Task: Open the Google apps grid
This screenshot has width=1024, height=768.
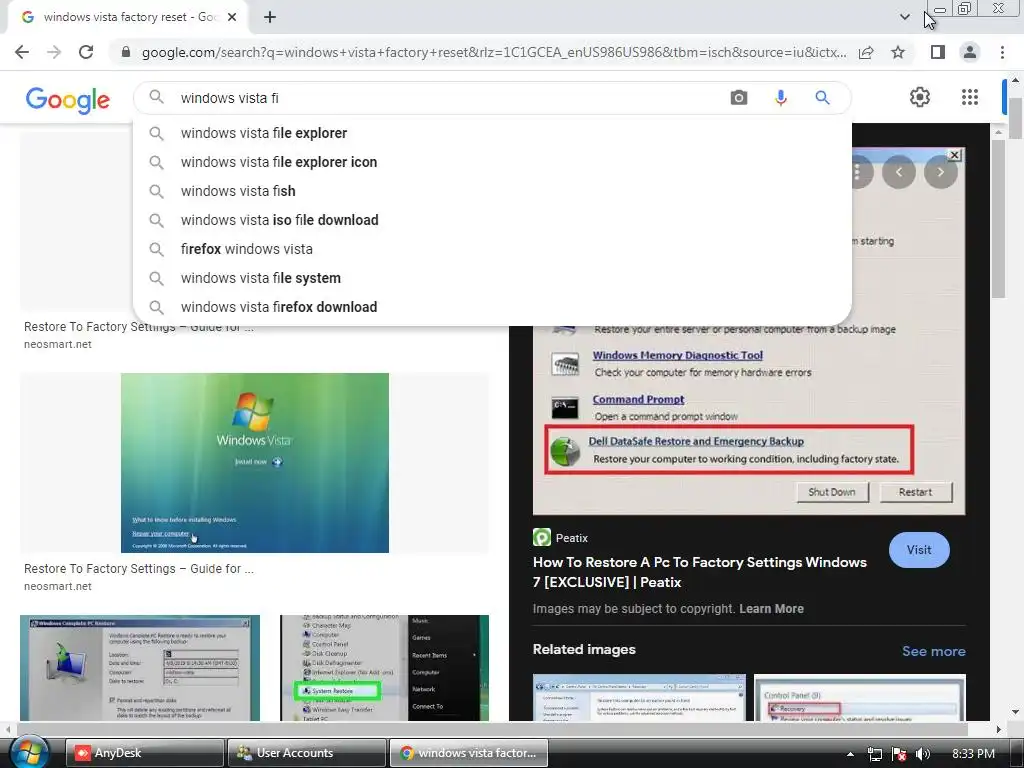Action: pyautogui.click(x=970, y=97)
